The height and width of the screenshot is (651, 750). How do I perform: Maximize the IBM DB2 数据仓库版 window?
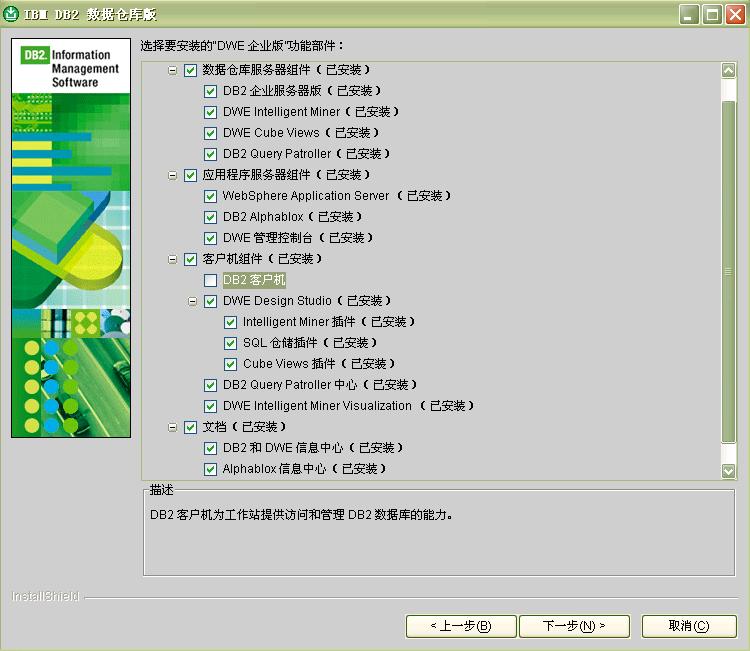point(712,15)
